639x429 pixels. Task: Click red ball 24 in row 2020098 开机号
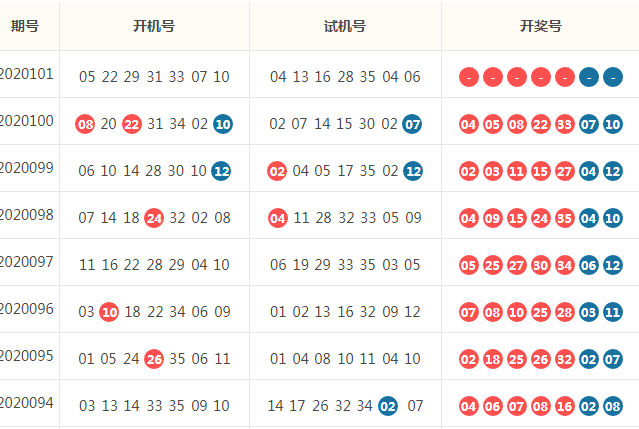tap(154, 218)
